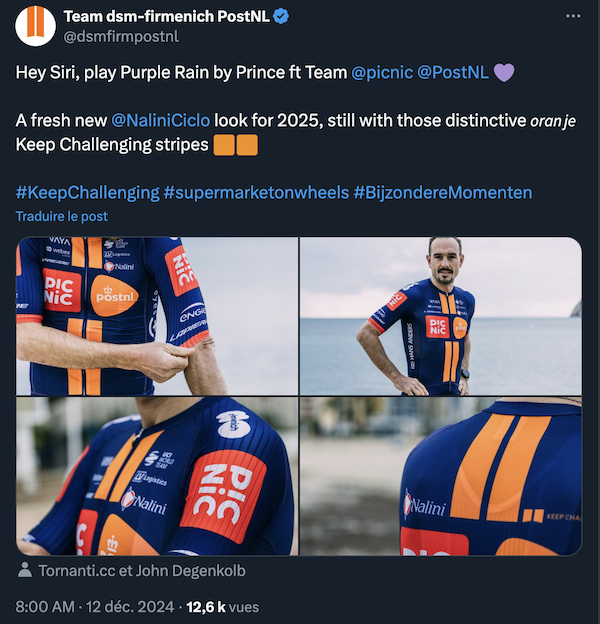Click the team profile avatar logo
The image size is (600, 624).
[37, 26]
